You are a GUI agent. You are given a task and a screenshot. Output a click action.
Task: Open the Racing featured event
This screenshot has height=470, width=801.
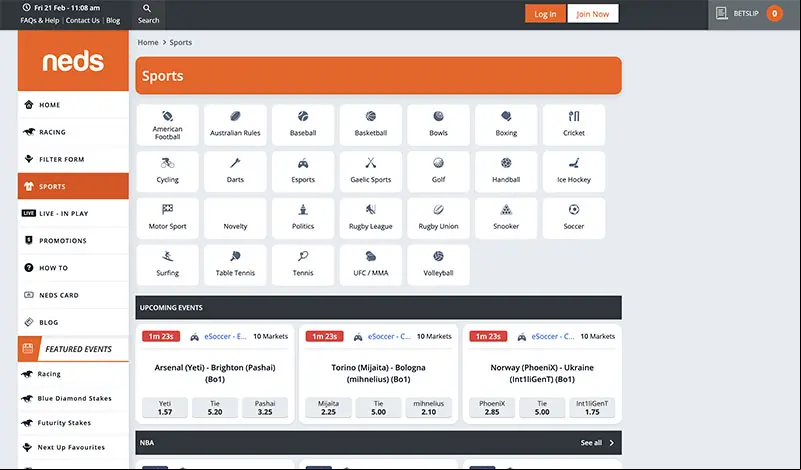point(73,374)
